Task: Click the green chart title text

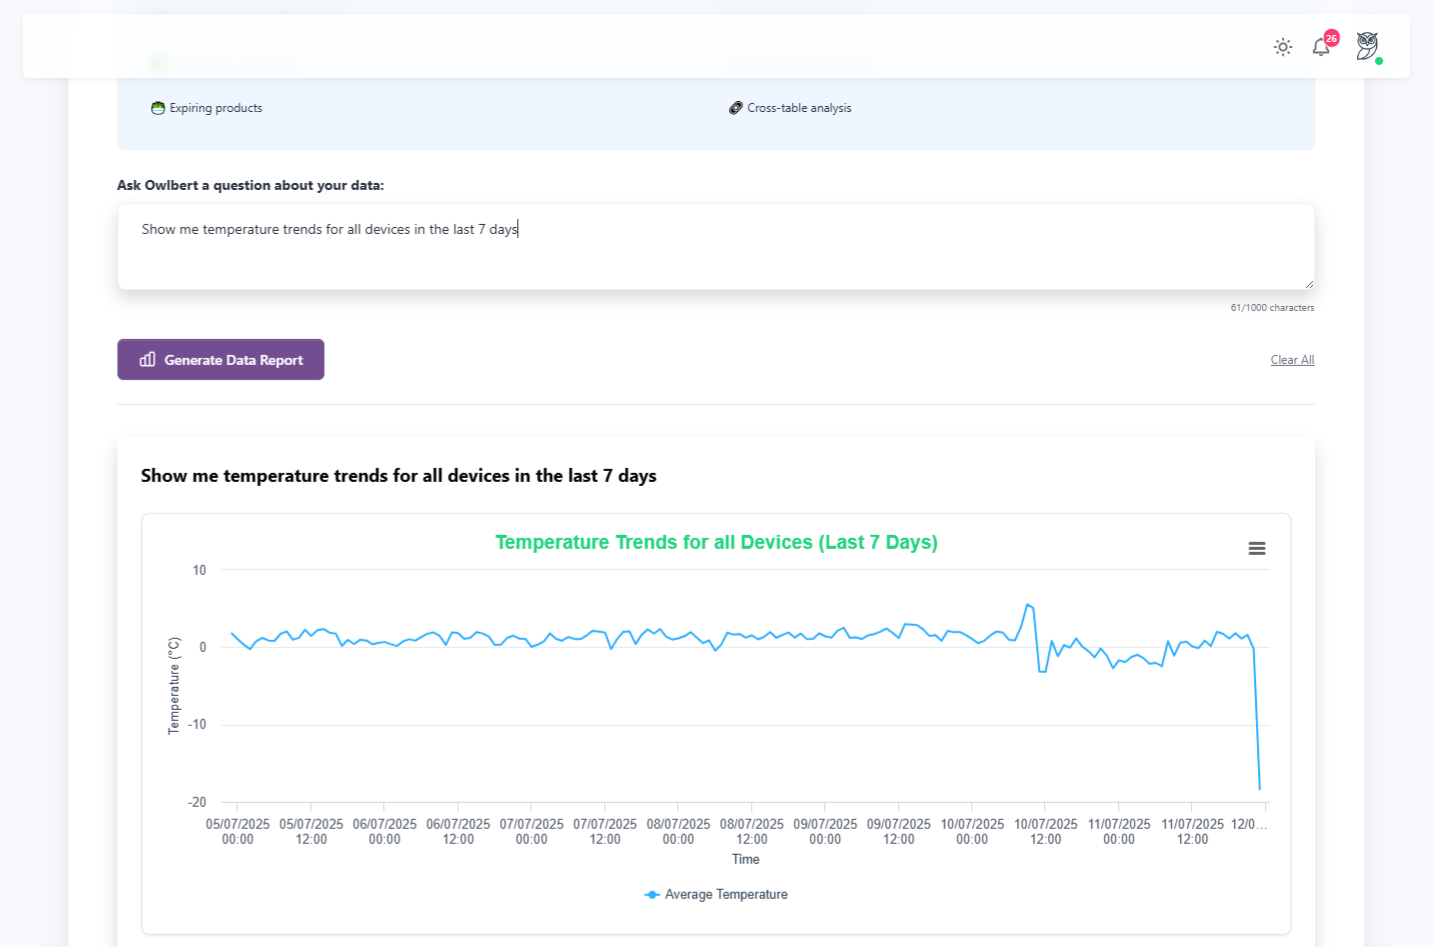Action: point(716,542)
